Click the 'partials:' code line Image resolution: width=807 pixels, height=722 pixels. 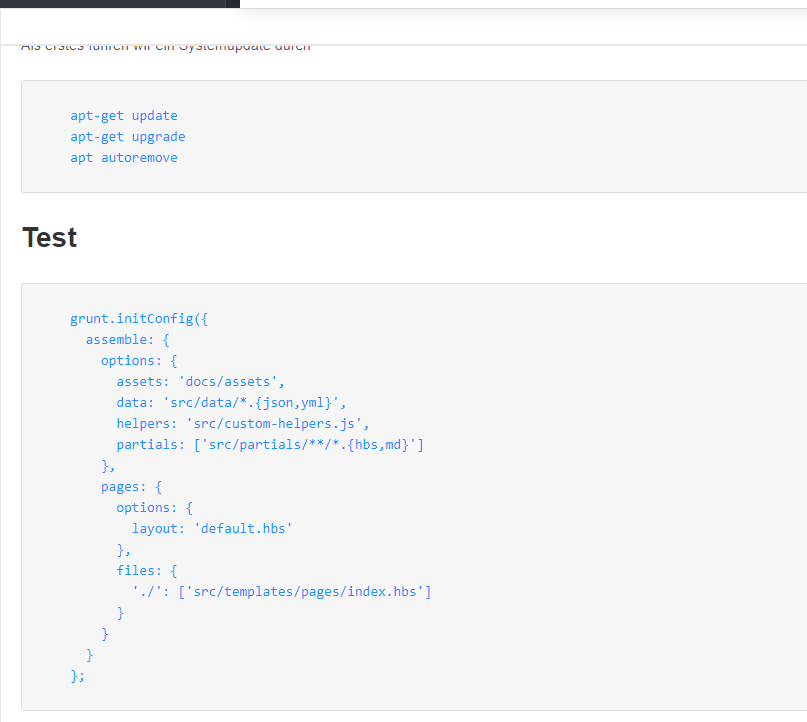point(270,445)
